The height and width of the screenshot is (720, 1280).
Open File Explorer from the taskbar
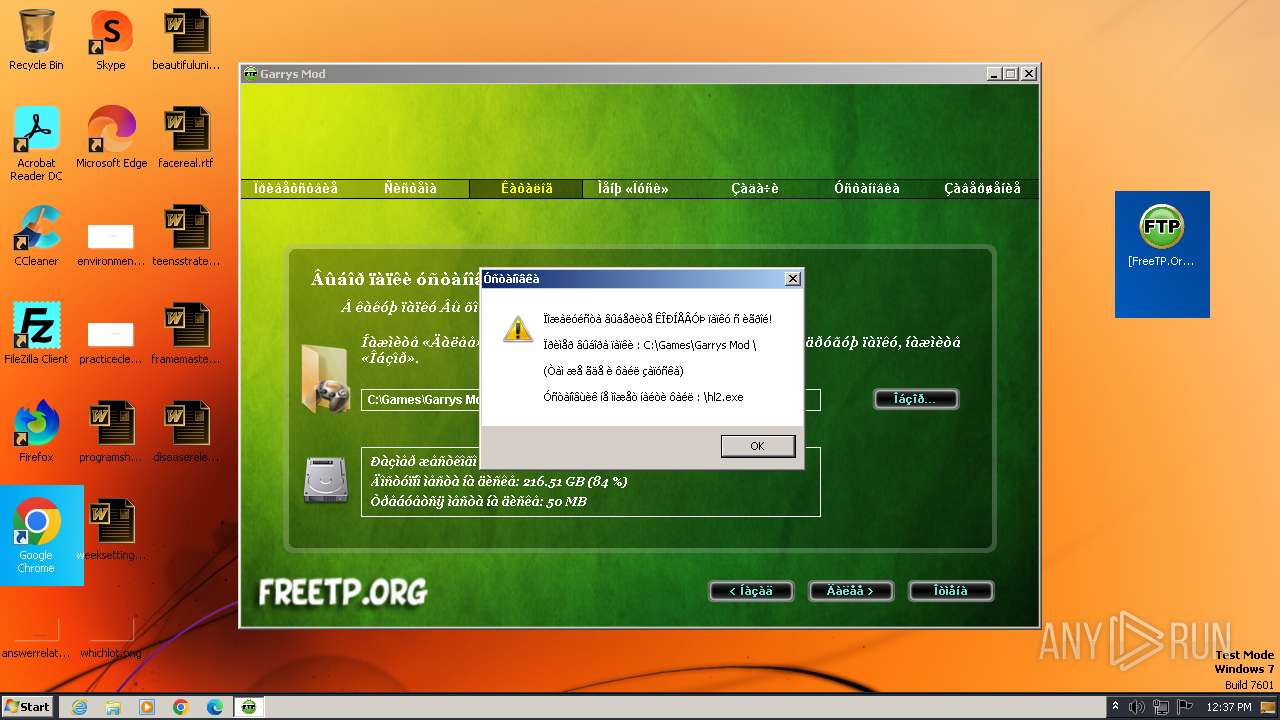tap(113, 707)
